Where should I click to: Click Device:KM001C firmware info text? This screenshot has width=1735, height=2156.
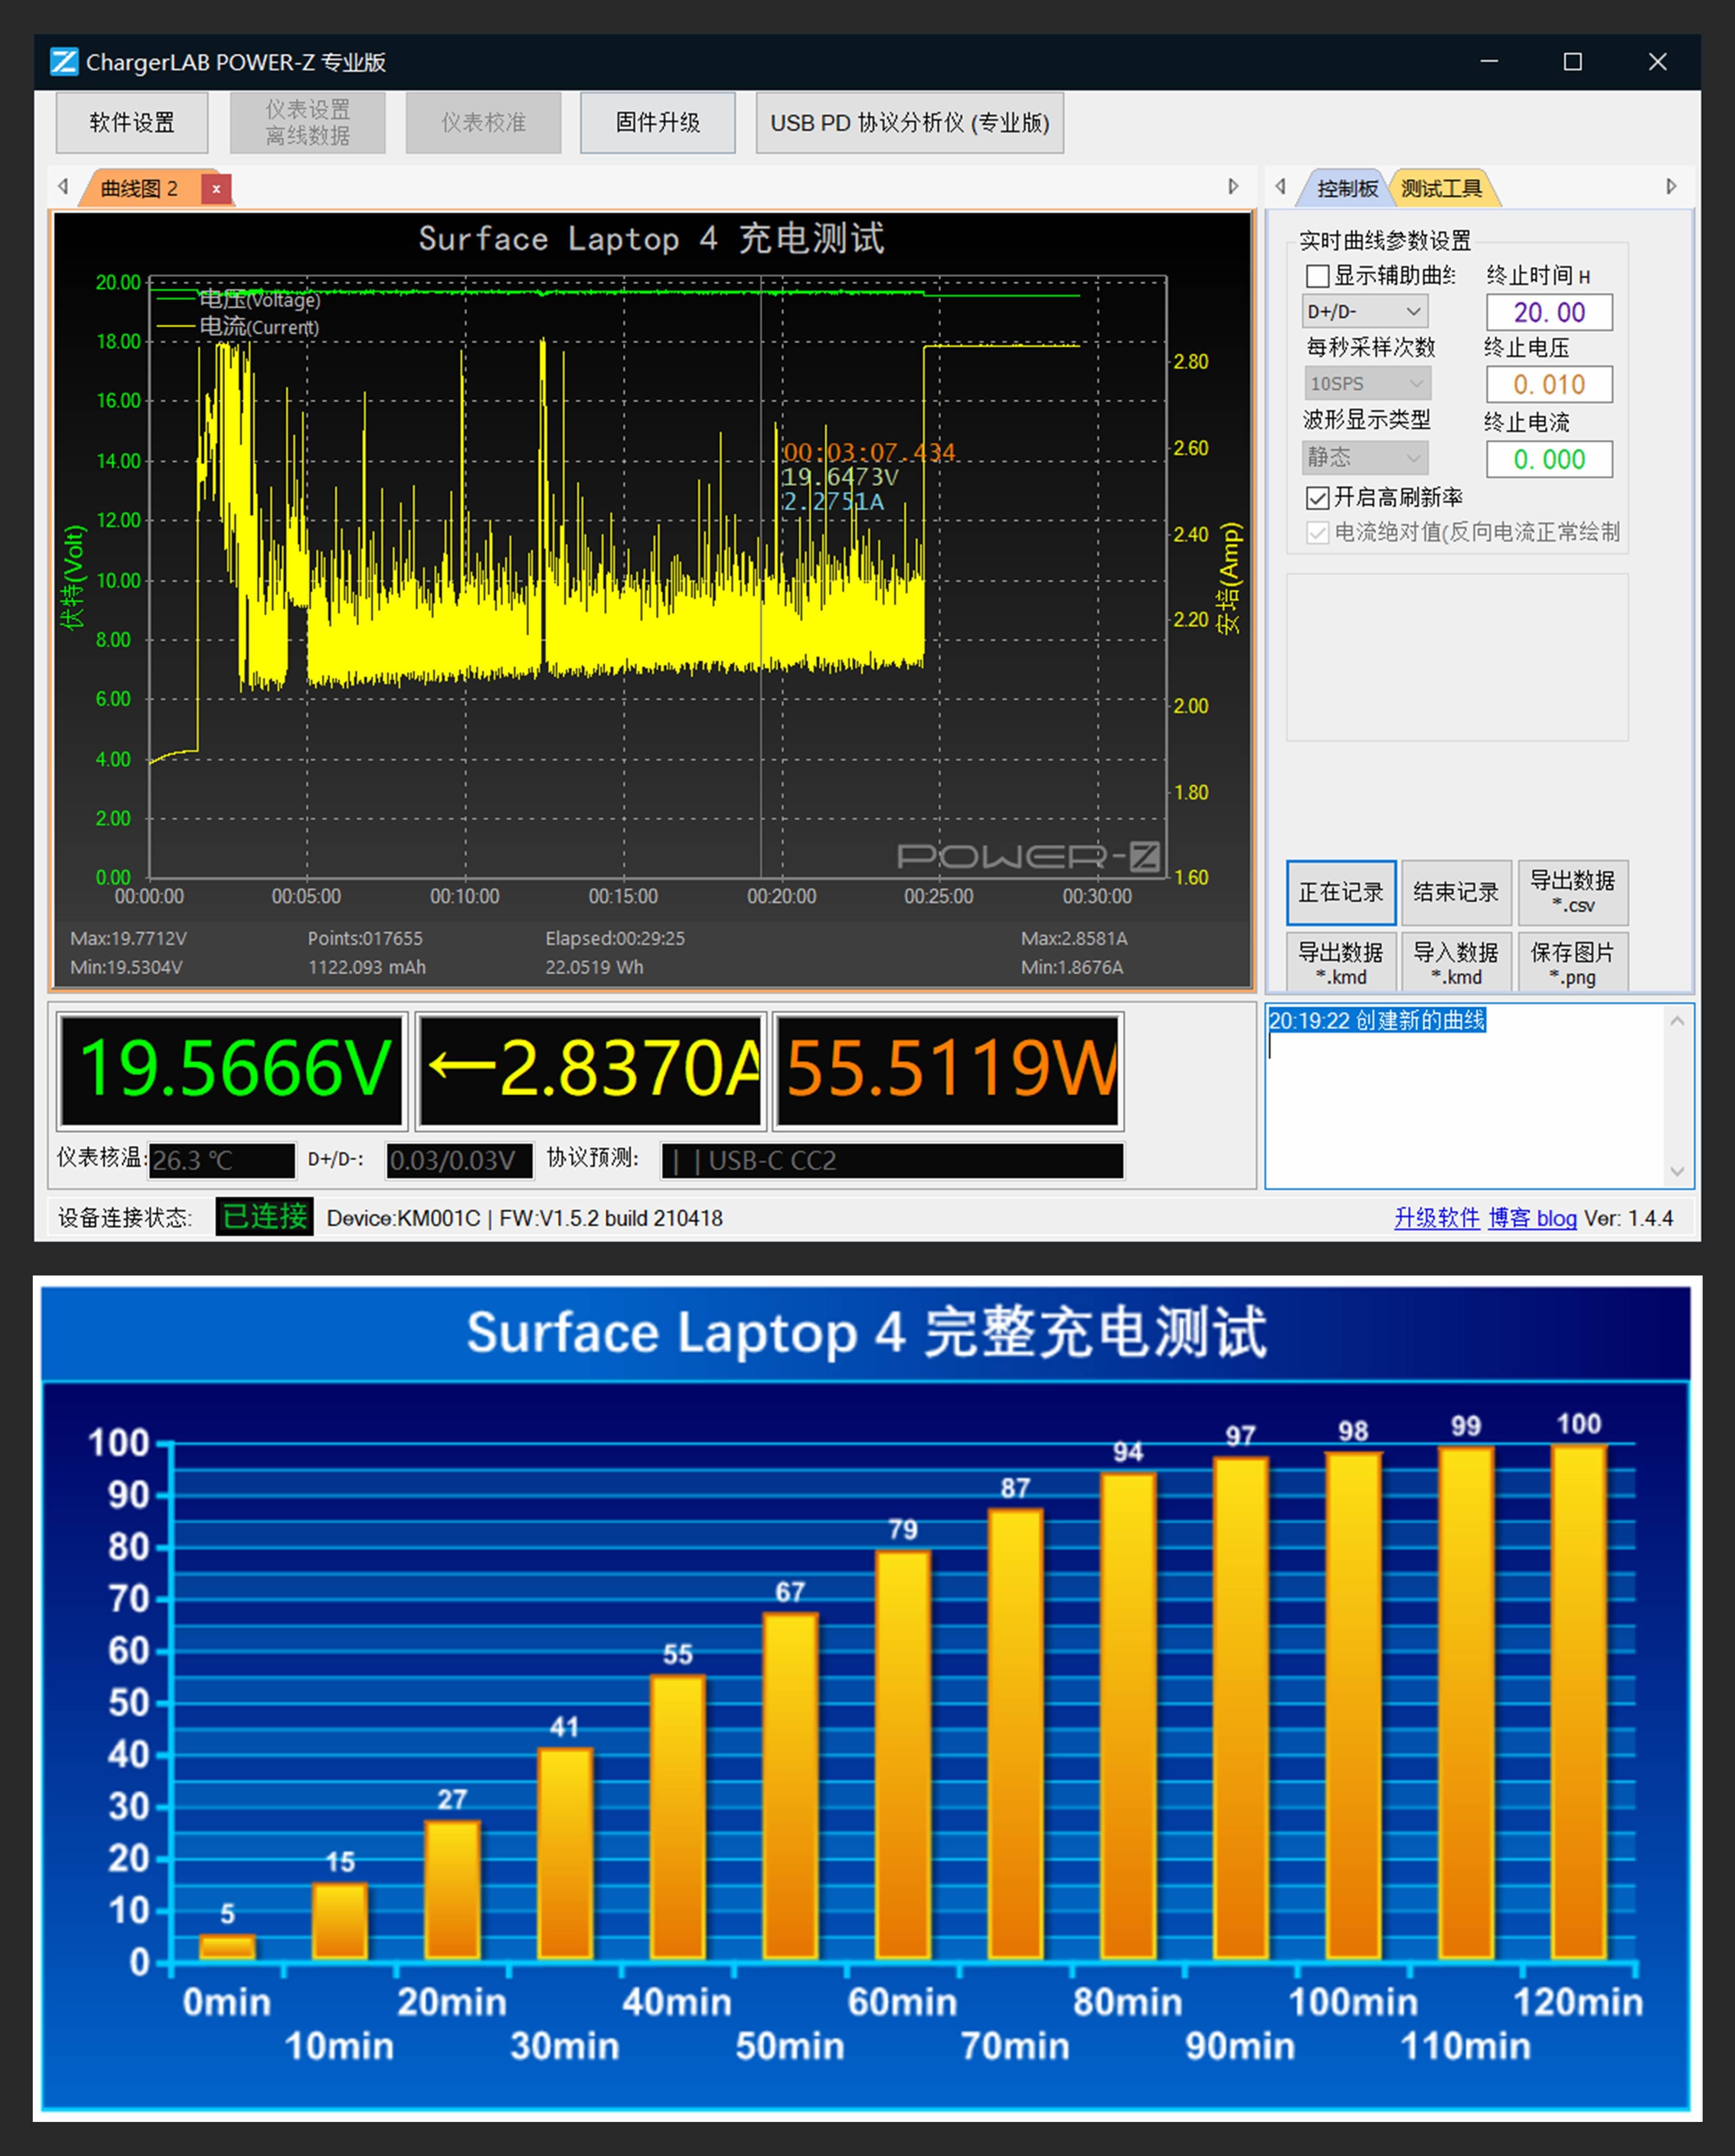(x=525, y=1218)
